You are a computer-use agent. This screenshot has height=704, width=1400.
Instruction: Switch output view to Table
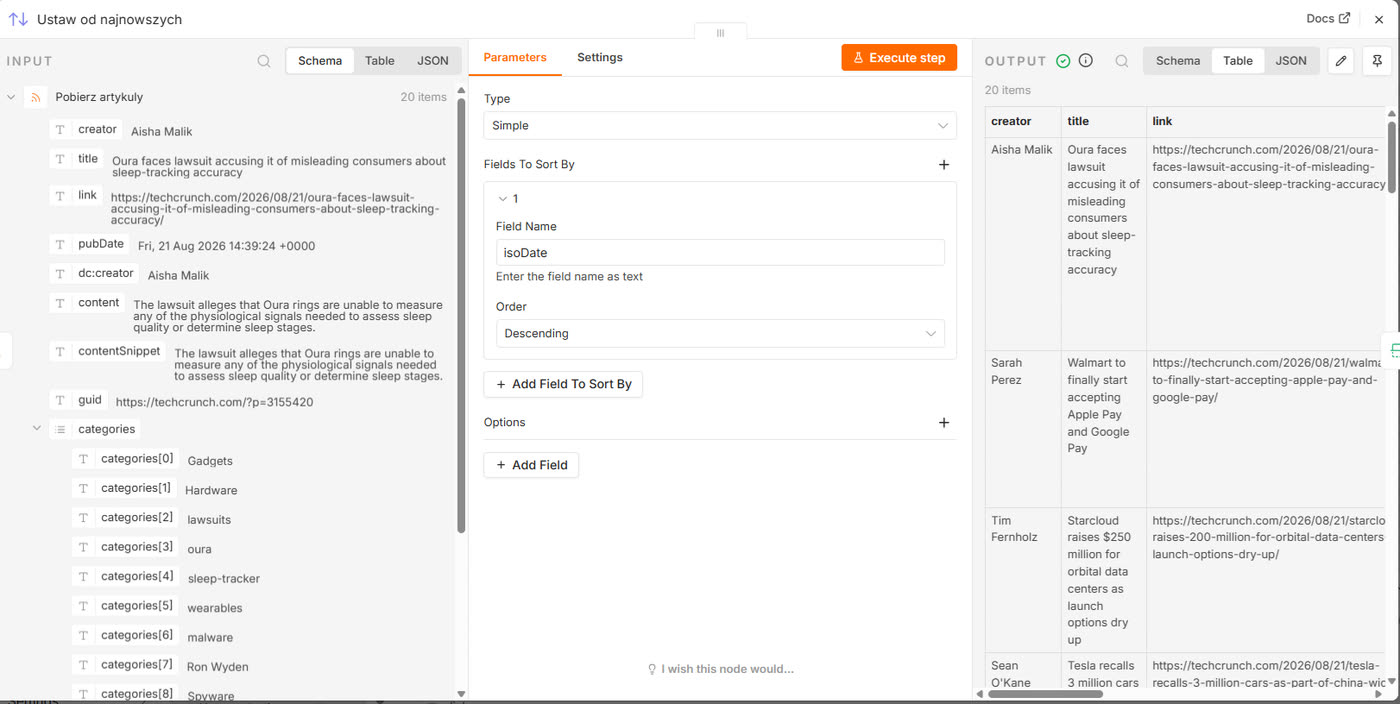click(1238, 61)
